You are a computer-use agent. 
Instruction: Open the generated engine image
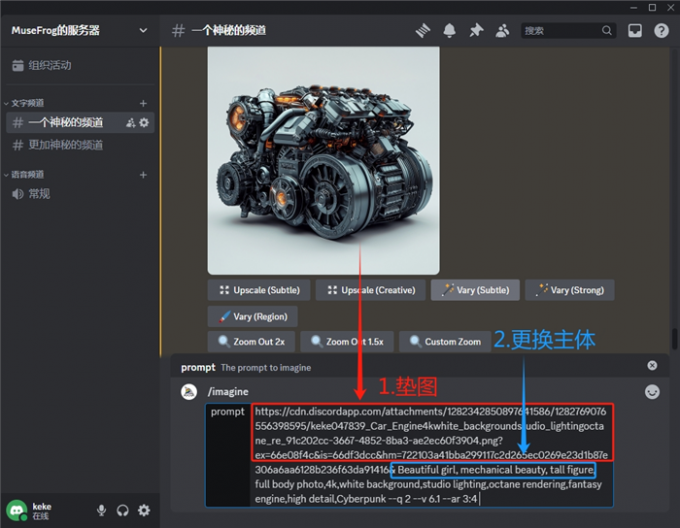(x=324, y=161)
